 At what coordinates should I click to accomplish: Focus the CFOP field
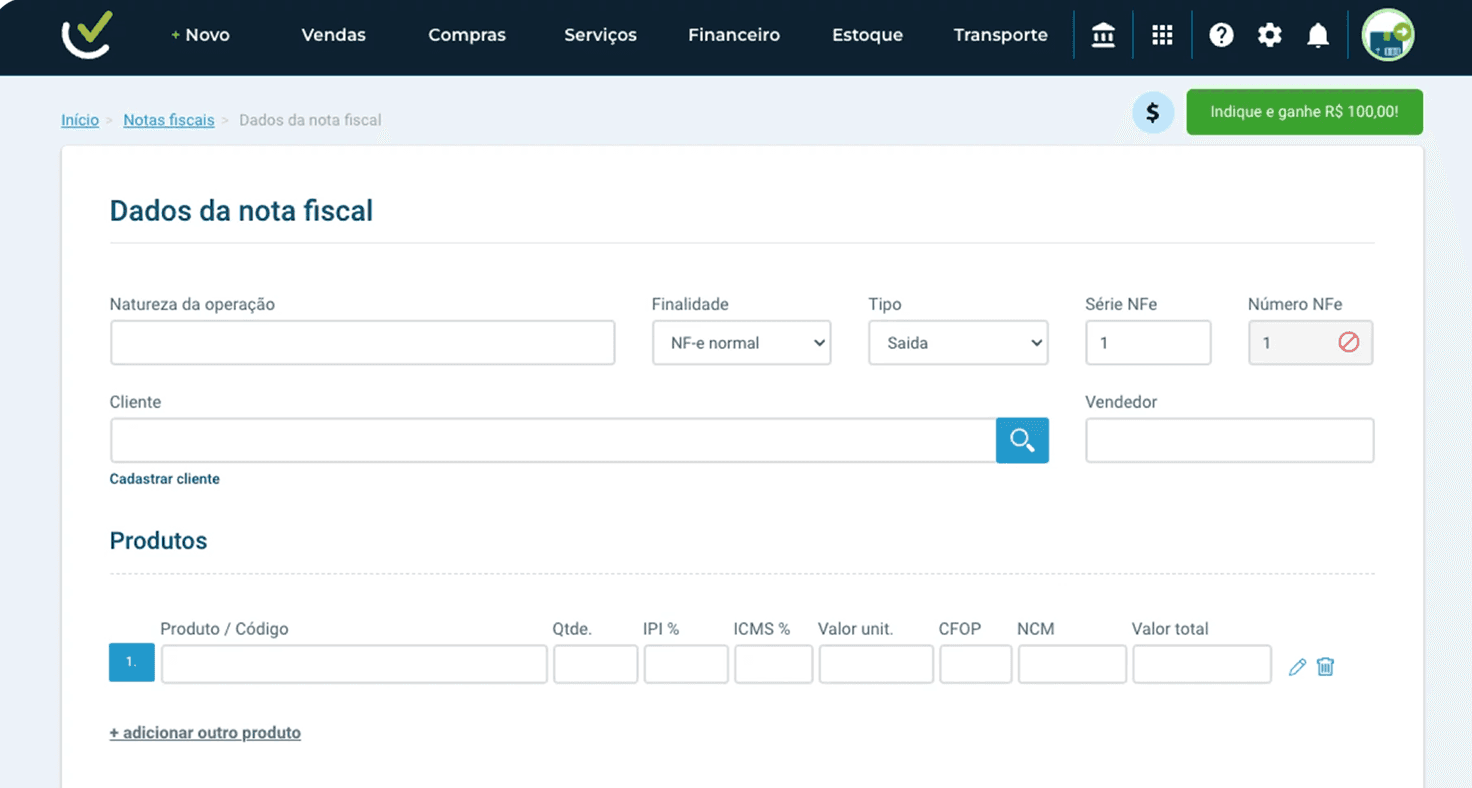click(976, 664)
